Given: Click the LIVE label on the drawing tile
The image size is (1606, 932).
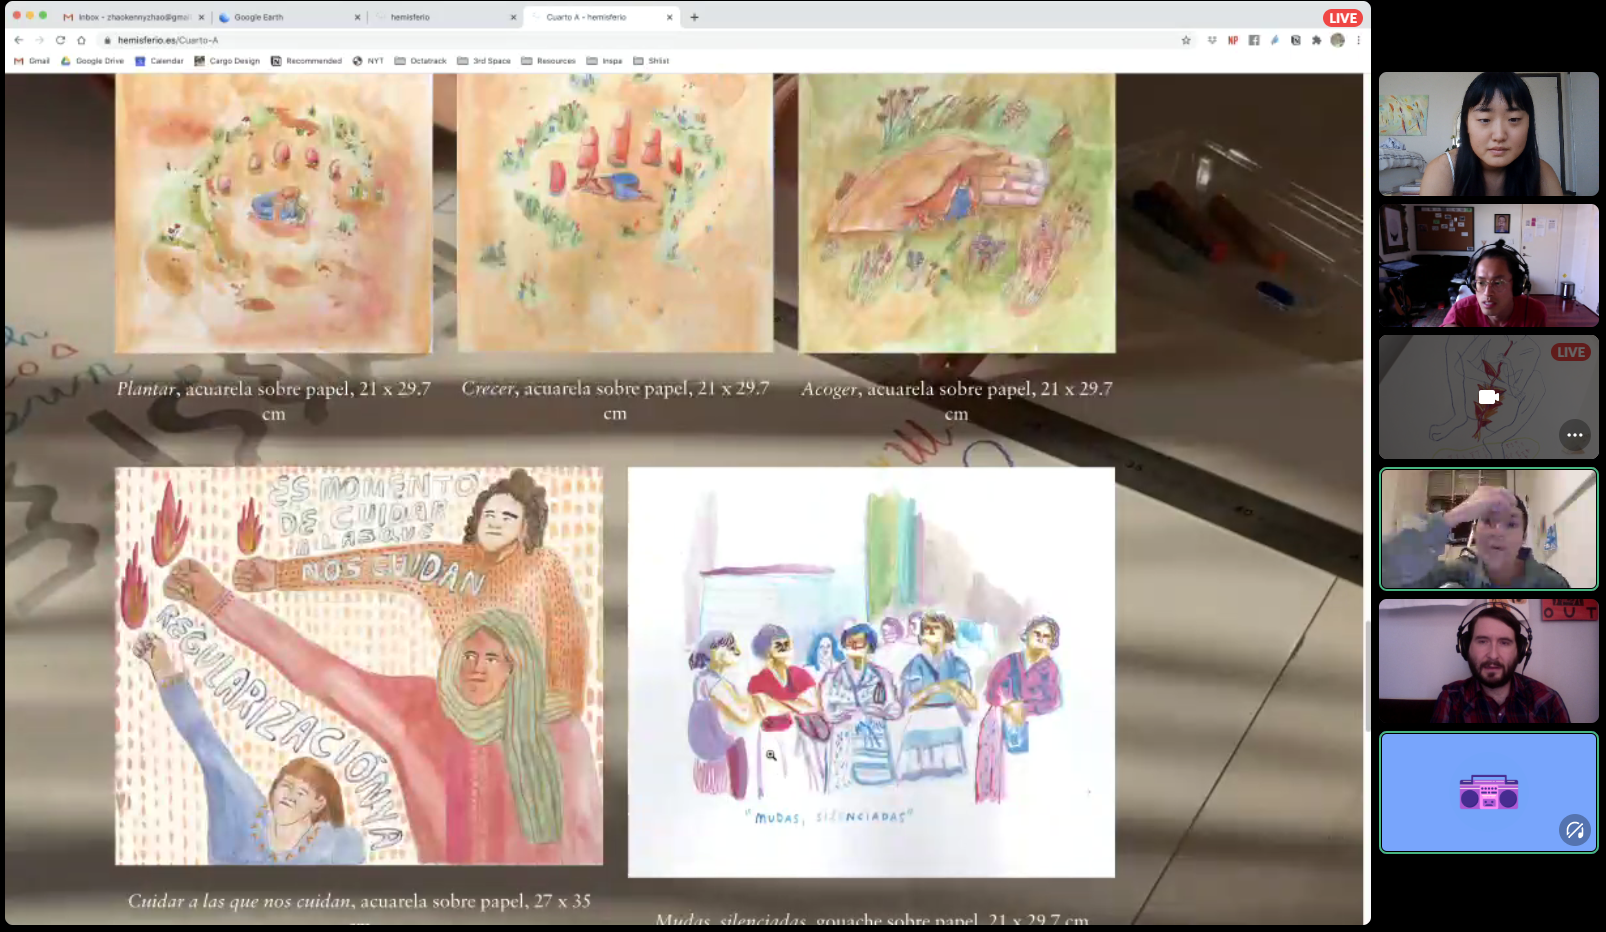Looking at the screenshot, I should pyautogui.click(x=1570, y=352).
